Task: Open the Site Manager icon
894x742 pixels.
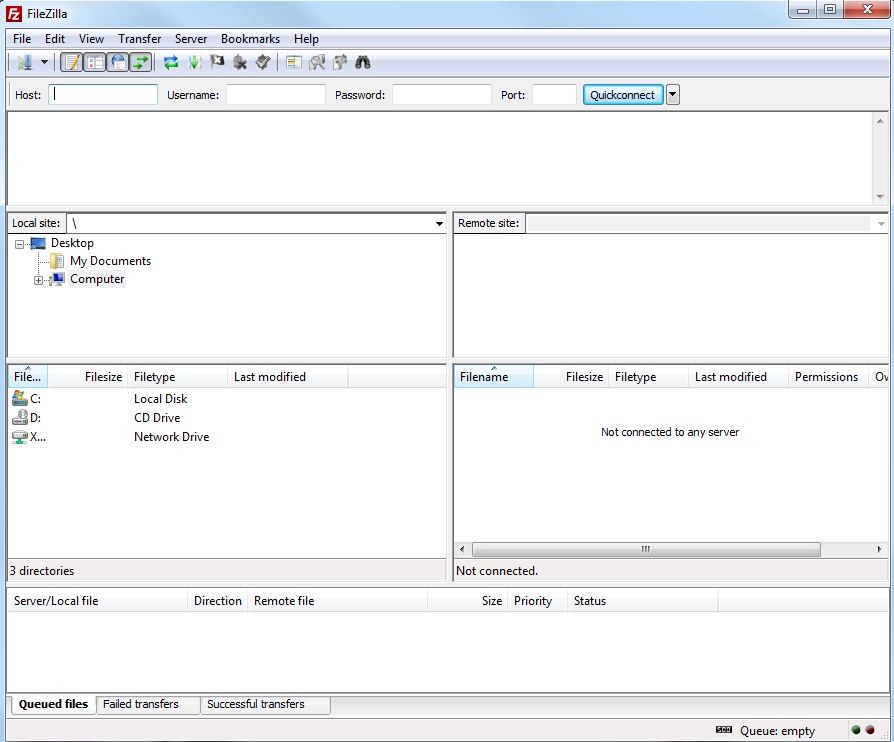Action: (25, 62)
